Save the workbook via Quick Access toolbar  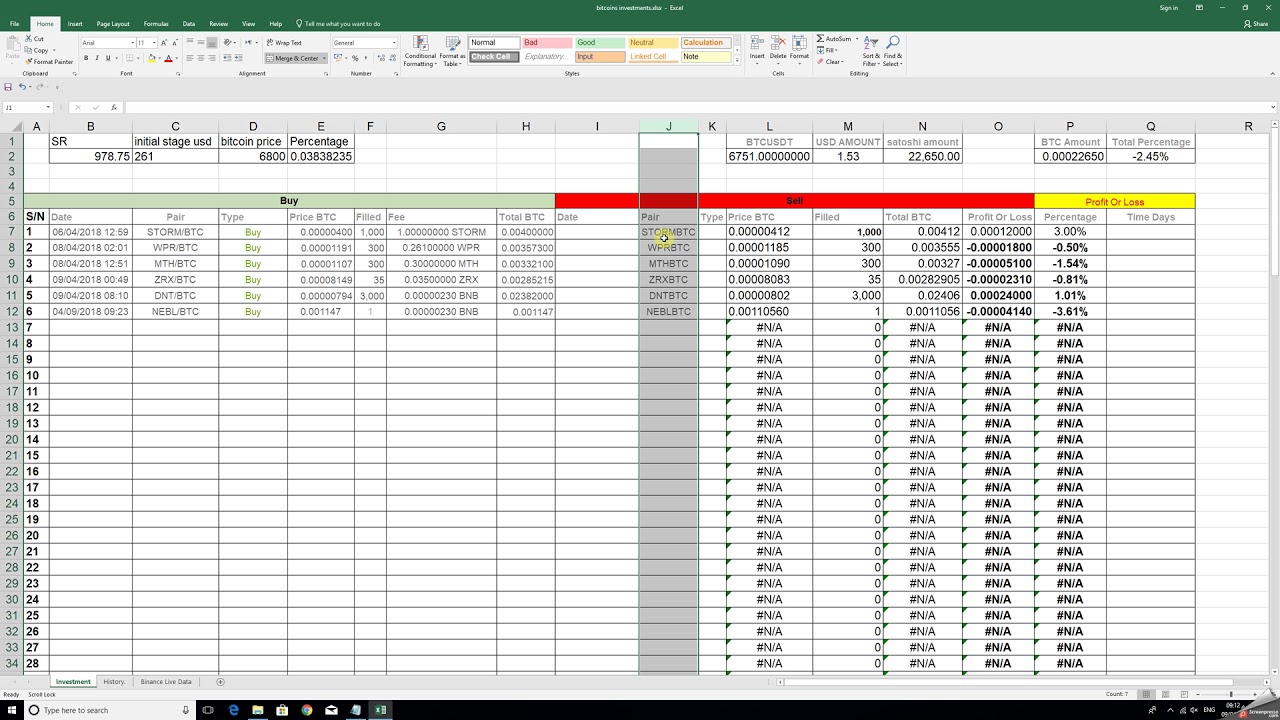8,87
